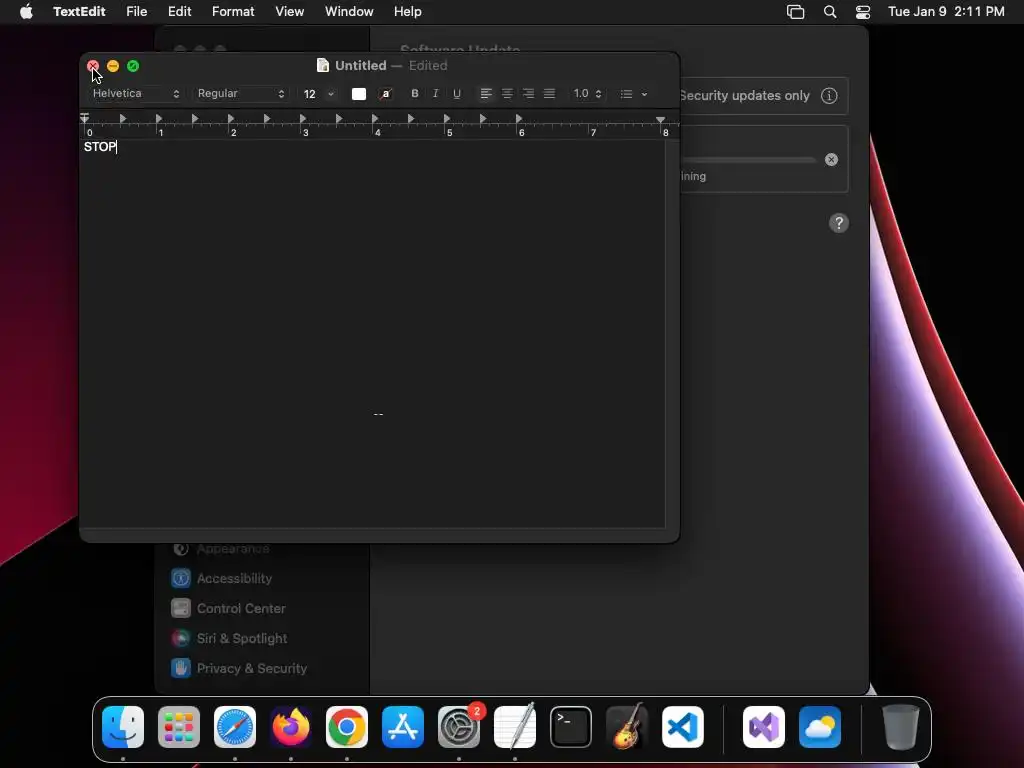Open the Regular typeface dropdown
The image size is (1024, 768).
[241, 93]
